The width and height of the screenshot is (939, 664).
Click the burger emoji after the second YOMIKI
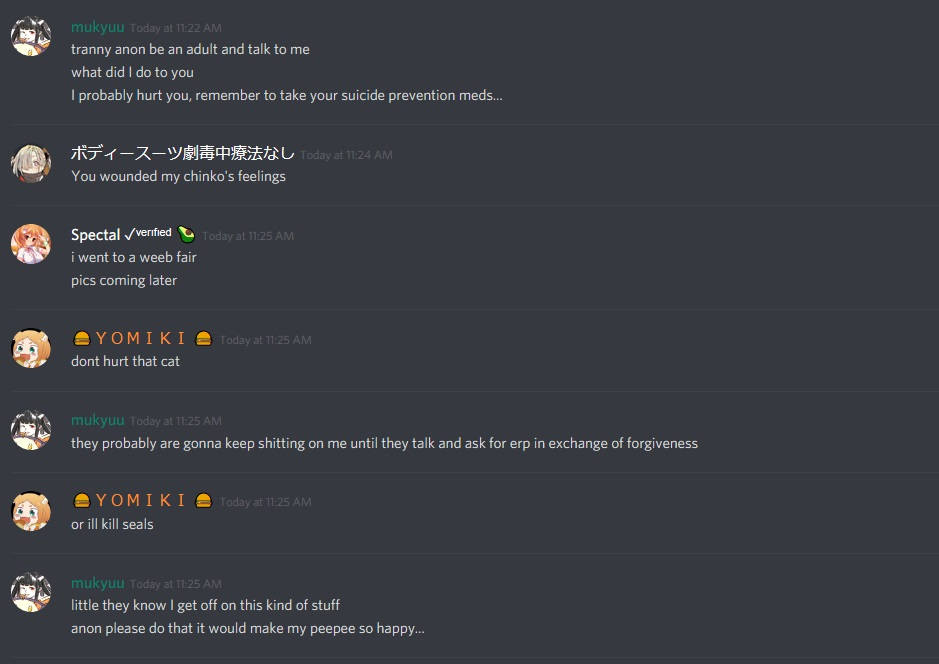pos(204,501)
